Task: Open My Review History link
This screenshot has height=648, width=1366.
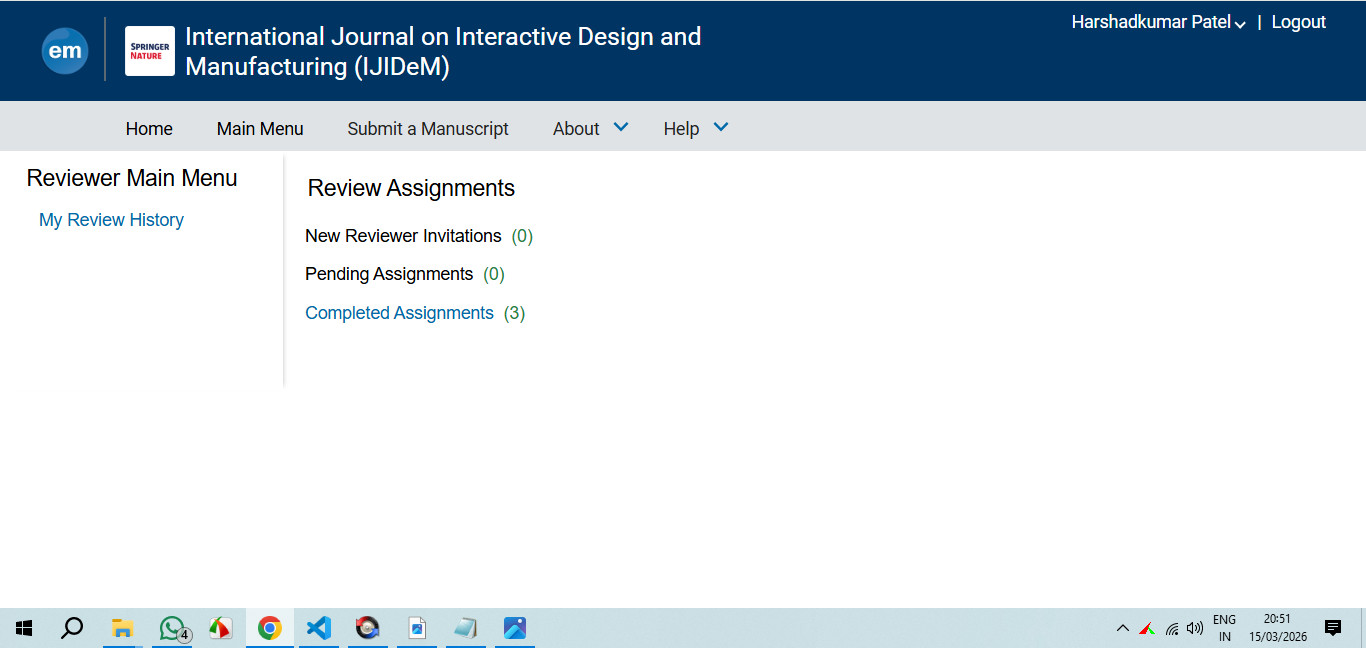Action: (x=111, y=220)
